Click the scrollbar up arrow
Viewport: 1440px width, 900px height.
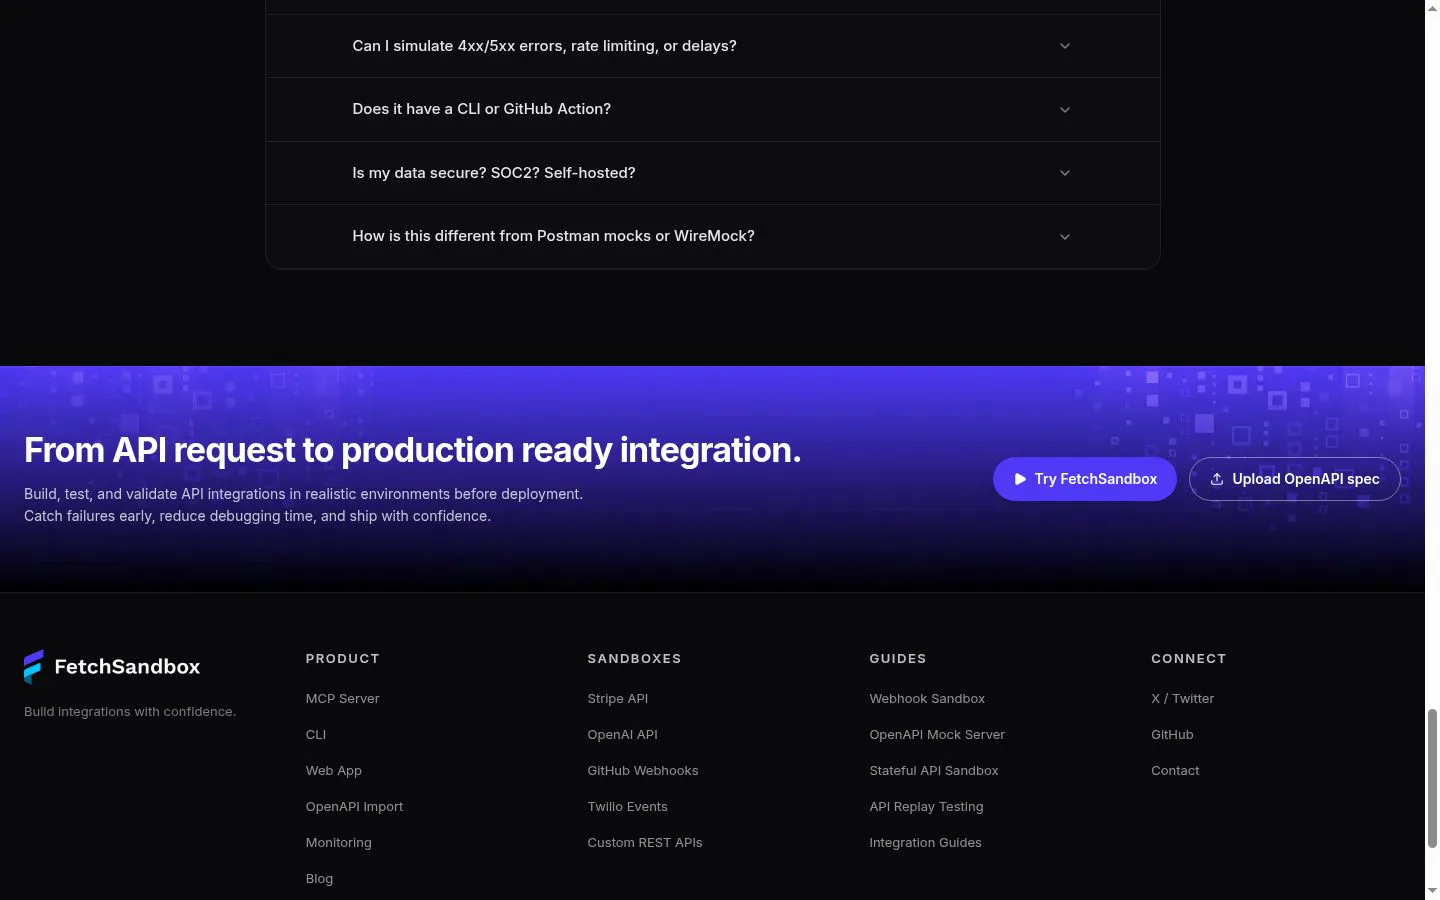1432,8
